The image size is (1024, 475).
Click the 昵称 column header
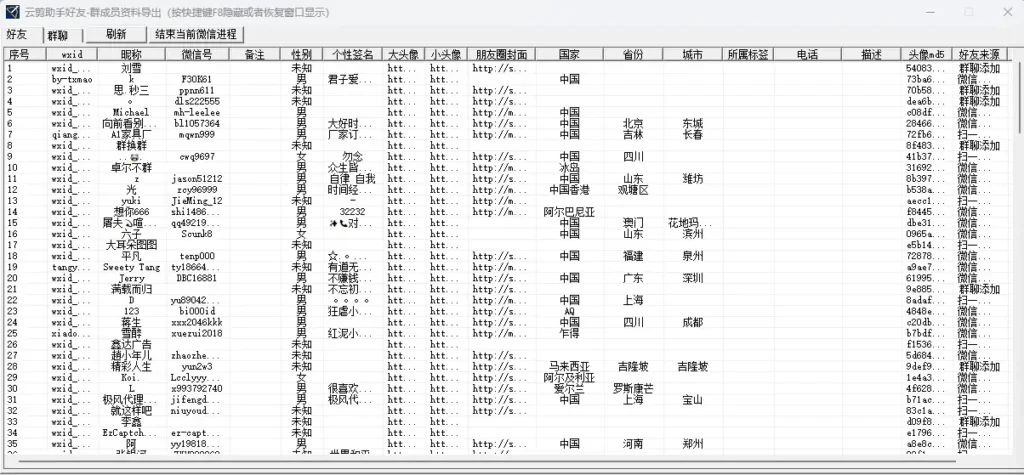(x=131, y=54)
